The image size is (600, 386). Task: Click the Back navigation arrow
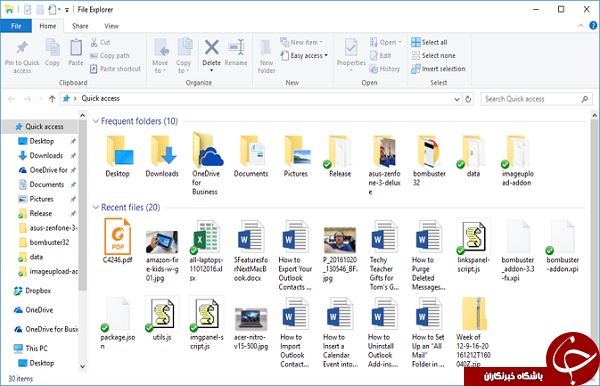(x=11, y=99)
